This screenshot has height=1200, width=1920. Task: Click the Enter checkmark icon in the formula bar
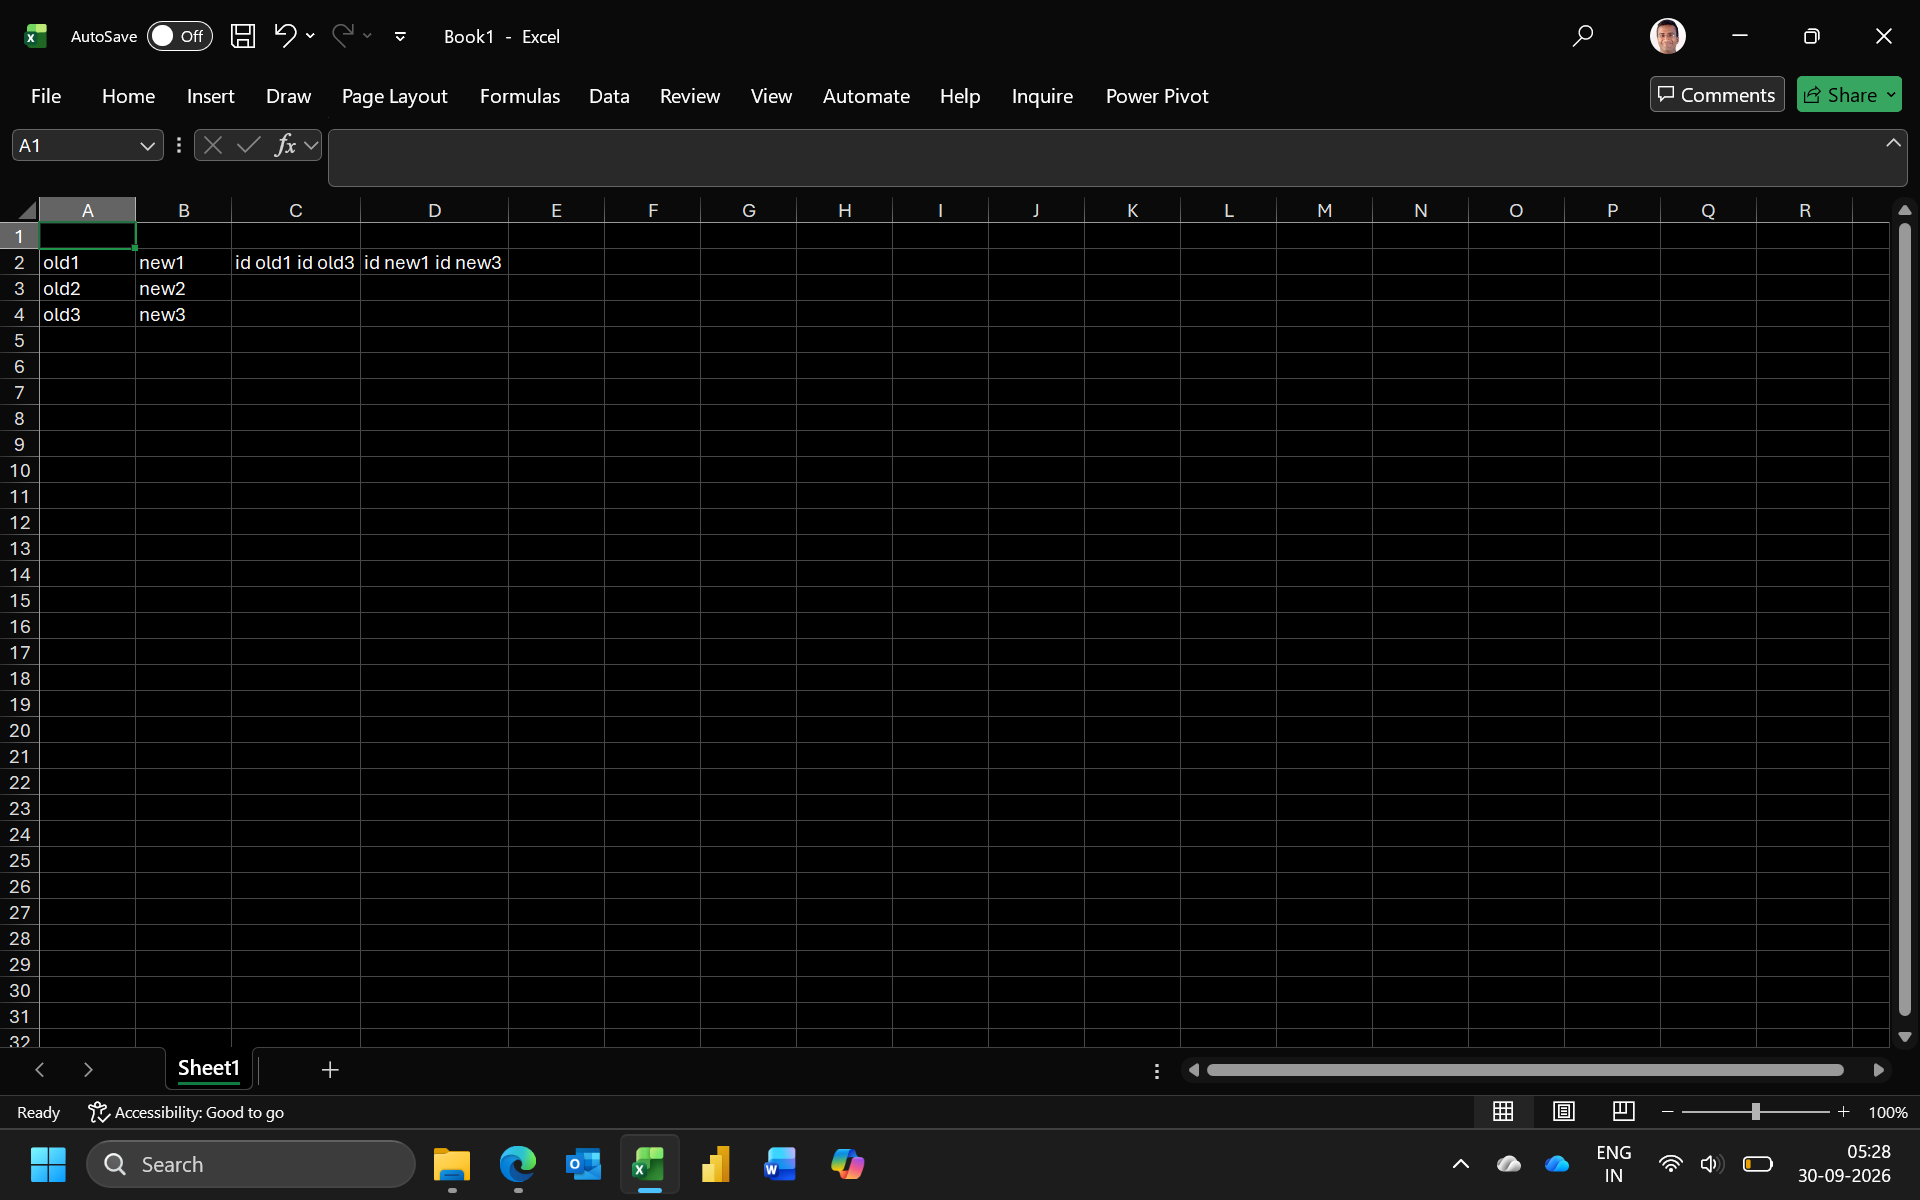coord(248,145)
